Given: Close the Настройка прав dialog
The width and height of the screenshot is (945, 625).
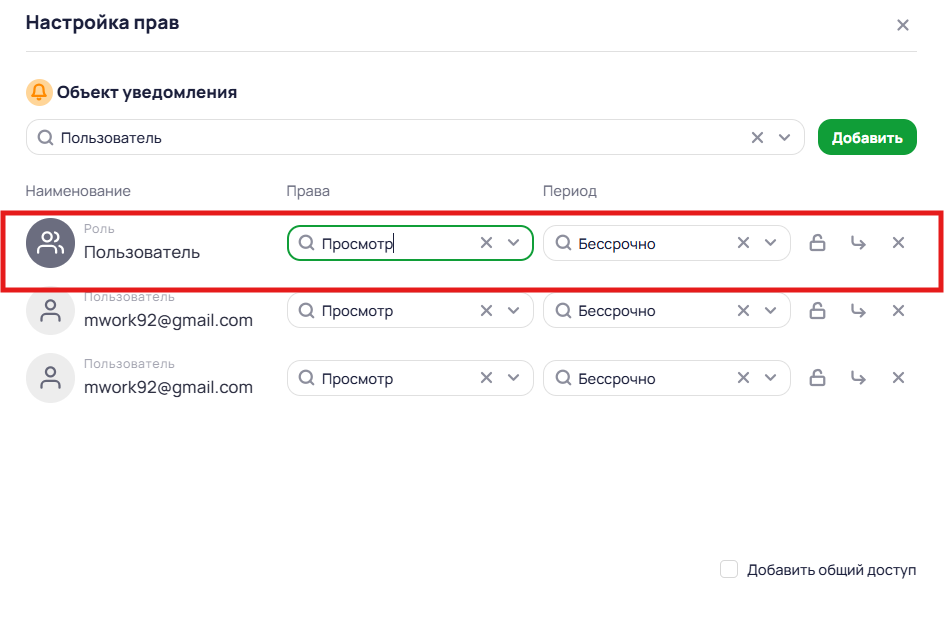Looking at the screenshot, I should click(903, 25).
